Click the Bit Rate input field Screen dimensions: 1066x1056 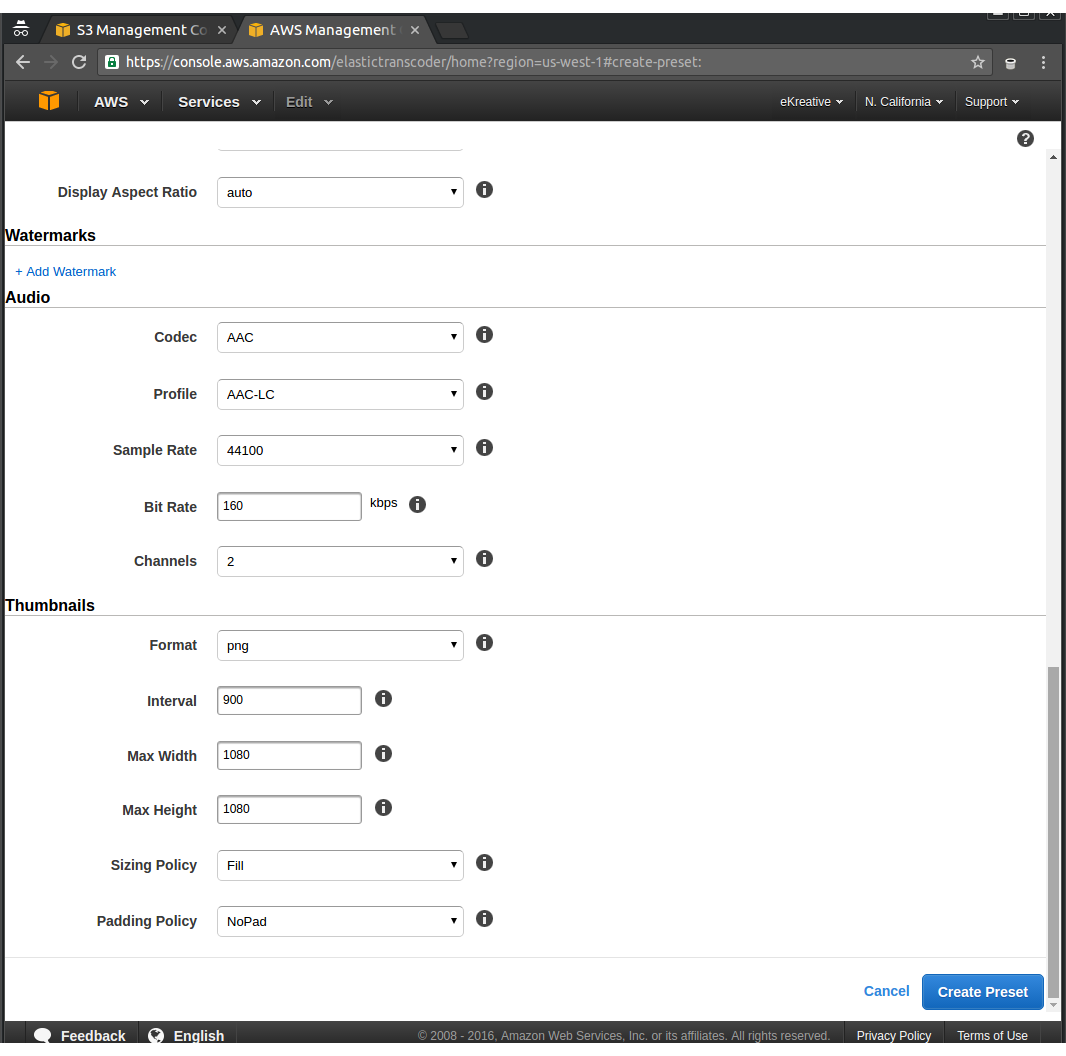pos(289,506)
